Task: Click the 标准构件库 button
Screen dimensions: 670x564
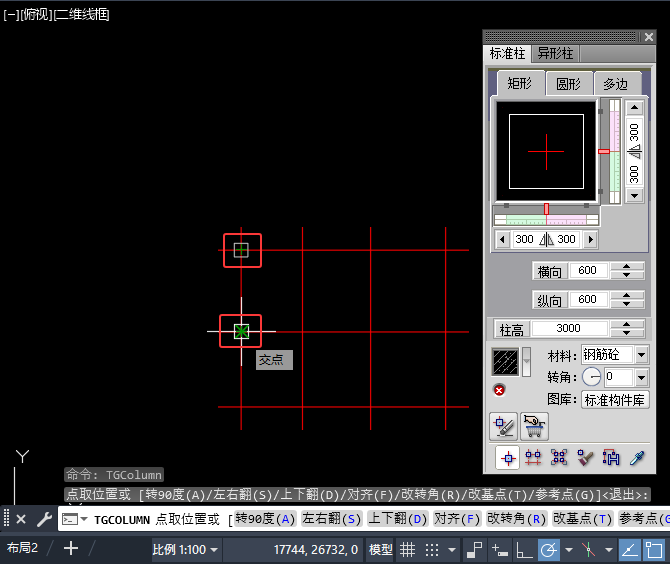Action: (614, 400)
